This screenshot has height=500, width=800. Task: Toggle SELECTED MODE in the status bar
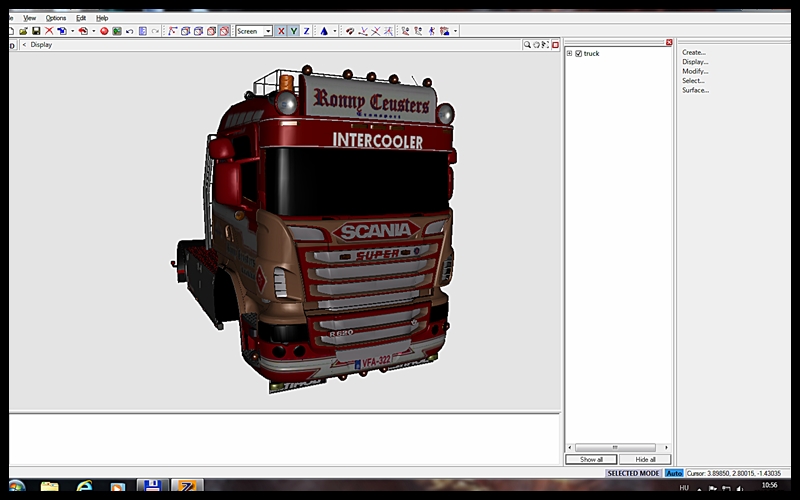[x=633, y=473]
